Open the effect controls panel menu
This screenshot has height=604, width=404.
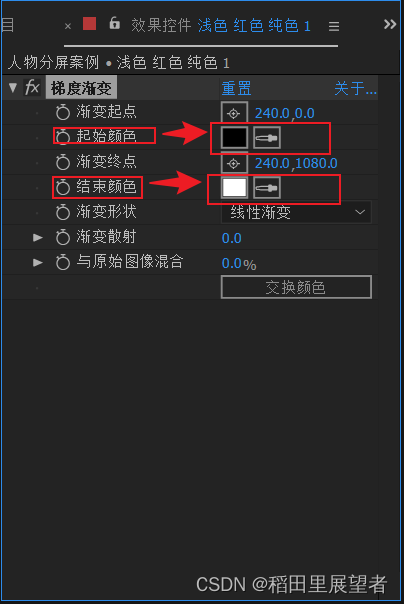(x=334, y=26)
